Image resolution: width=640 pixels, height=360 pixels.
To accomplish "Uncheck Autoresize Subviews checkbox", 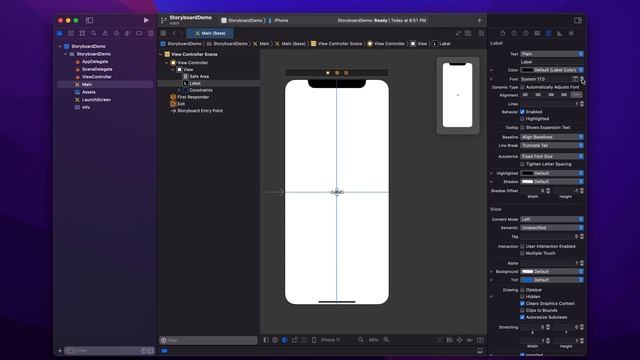I will click(522, 317).
